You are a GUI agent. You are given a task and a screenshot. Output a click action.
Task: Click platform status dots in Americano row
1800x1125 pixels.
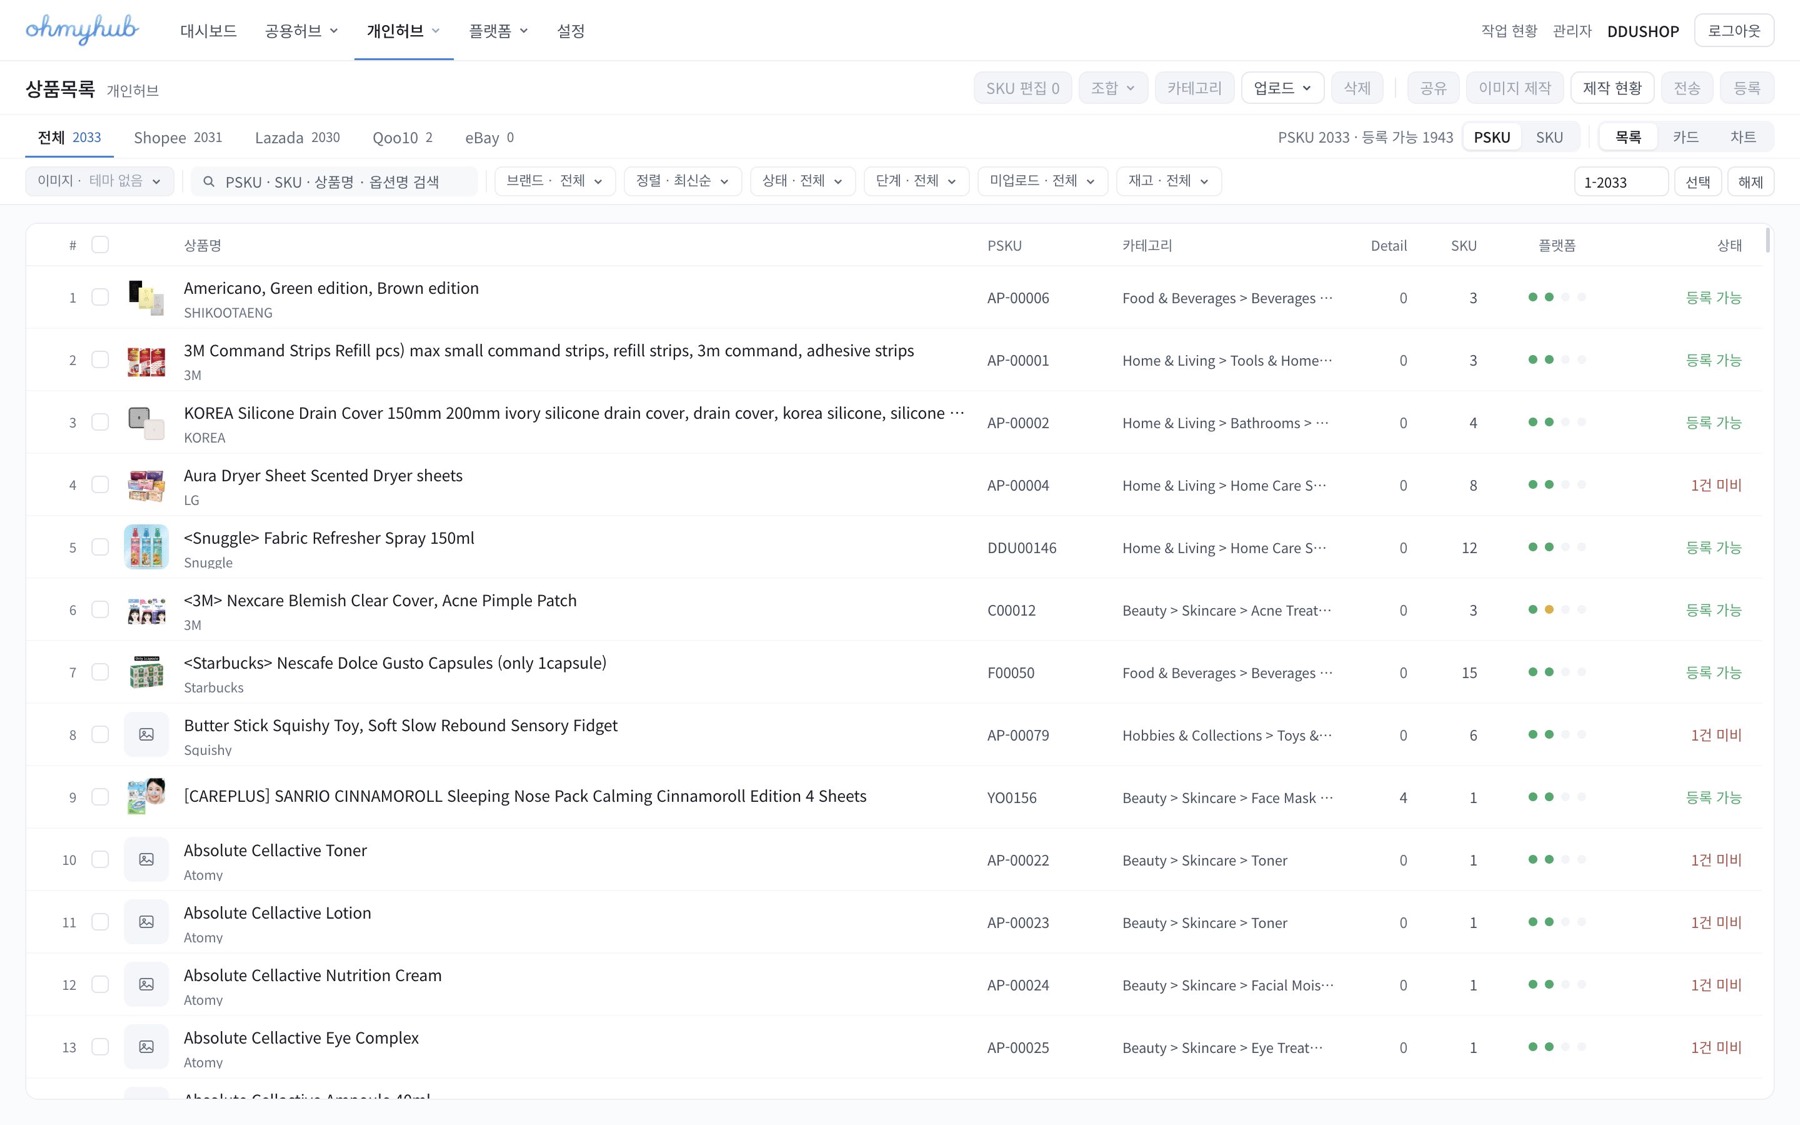(x=1557, y=297)
